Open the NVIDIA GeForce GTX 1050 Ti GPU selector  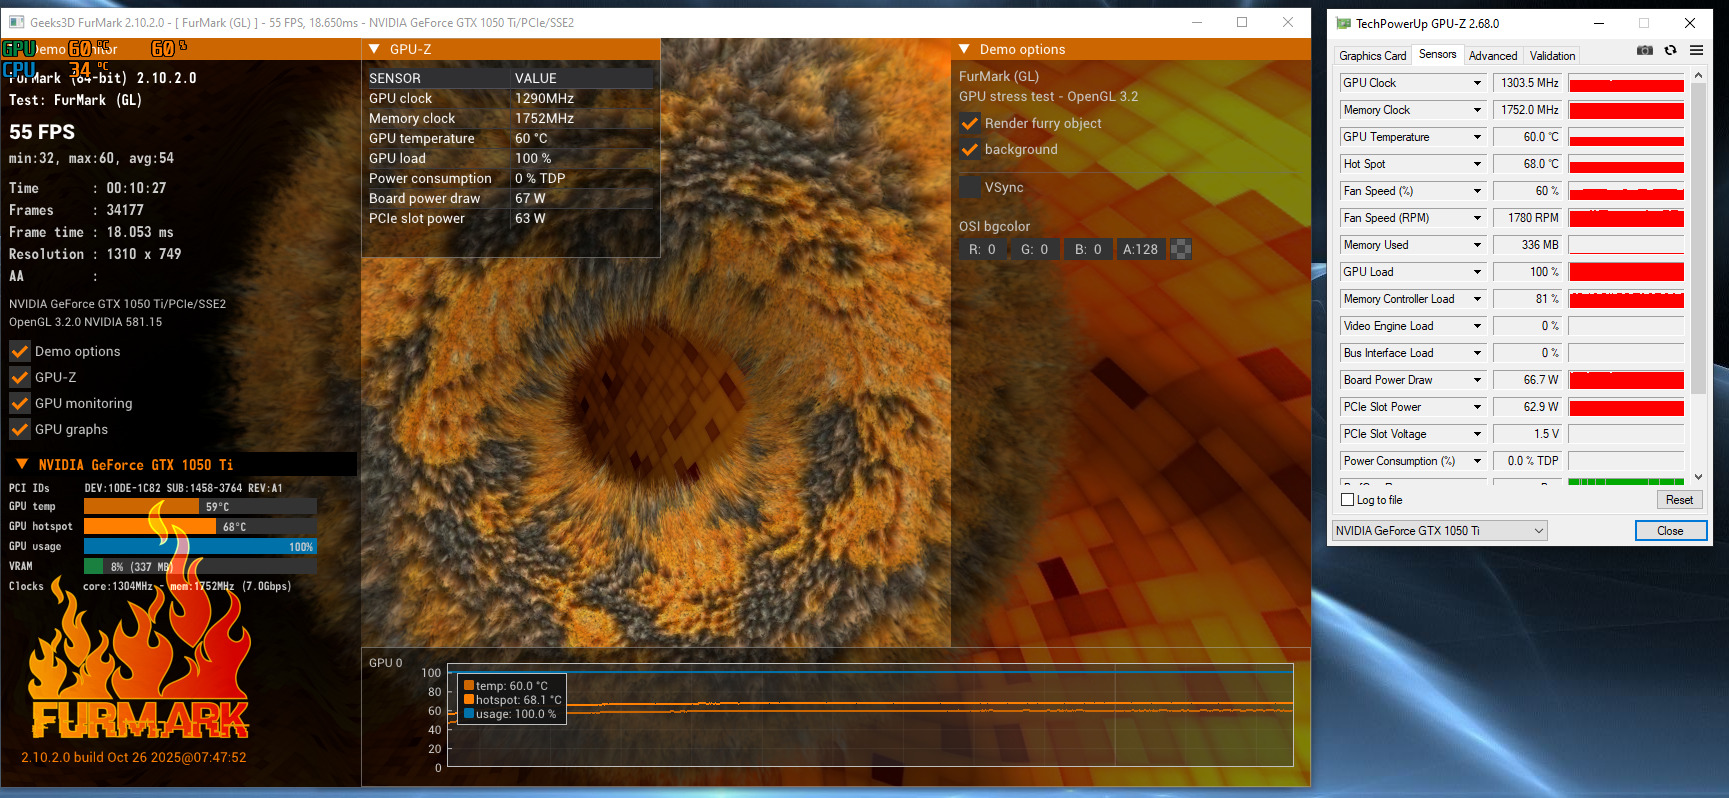tap(1439, 531)
